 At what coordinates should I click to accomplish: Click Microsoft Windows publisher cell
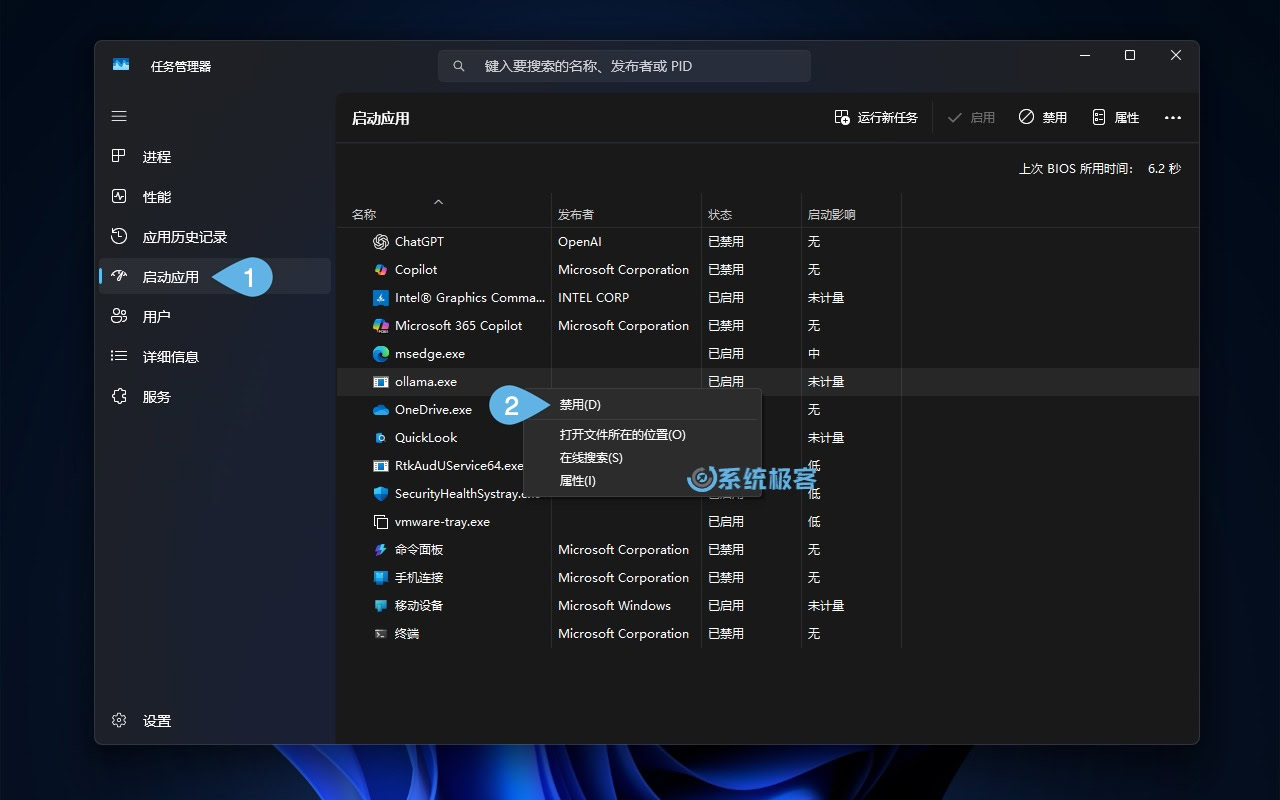(614, 606)
